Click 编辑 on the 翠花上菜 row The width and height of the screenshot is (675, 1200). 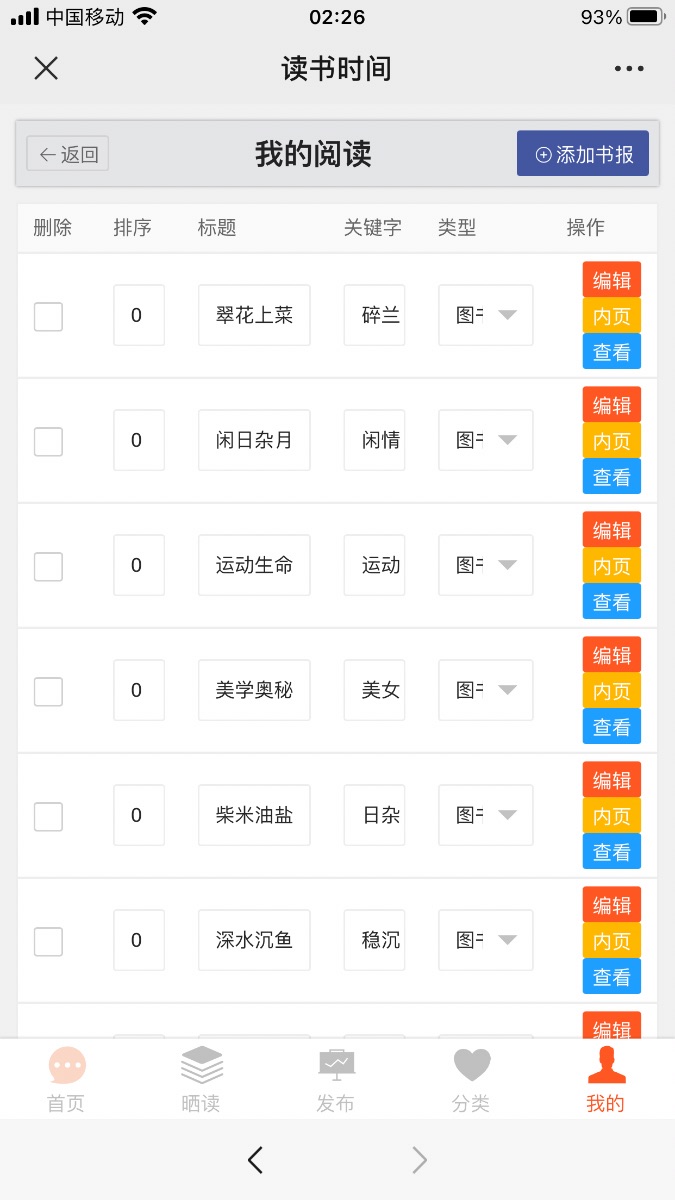pos(611,280)
